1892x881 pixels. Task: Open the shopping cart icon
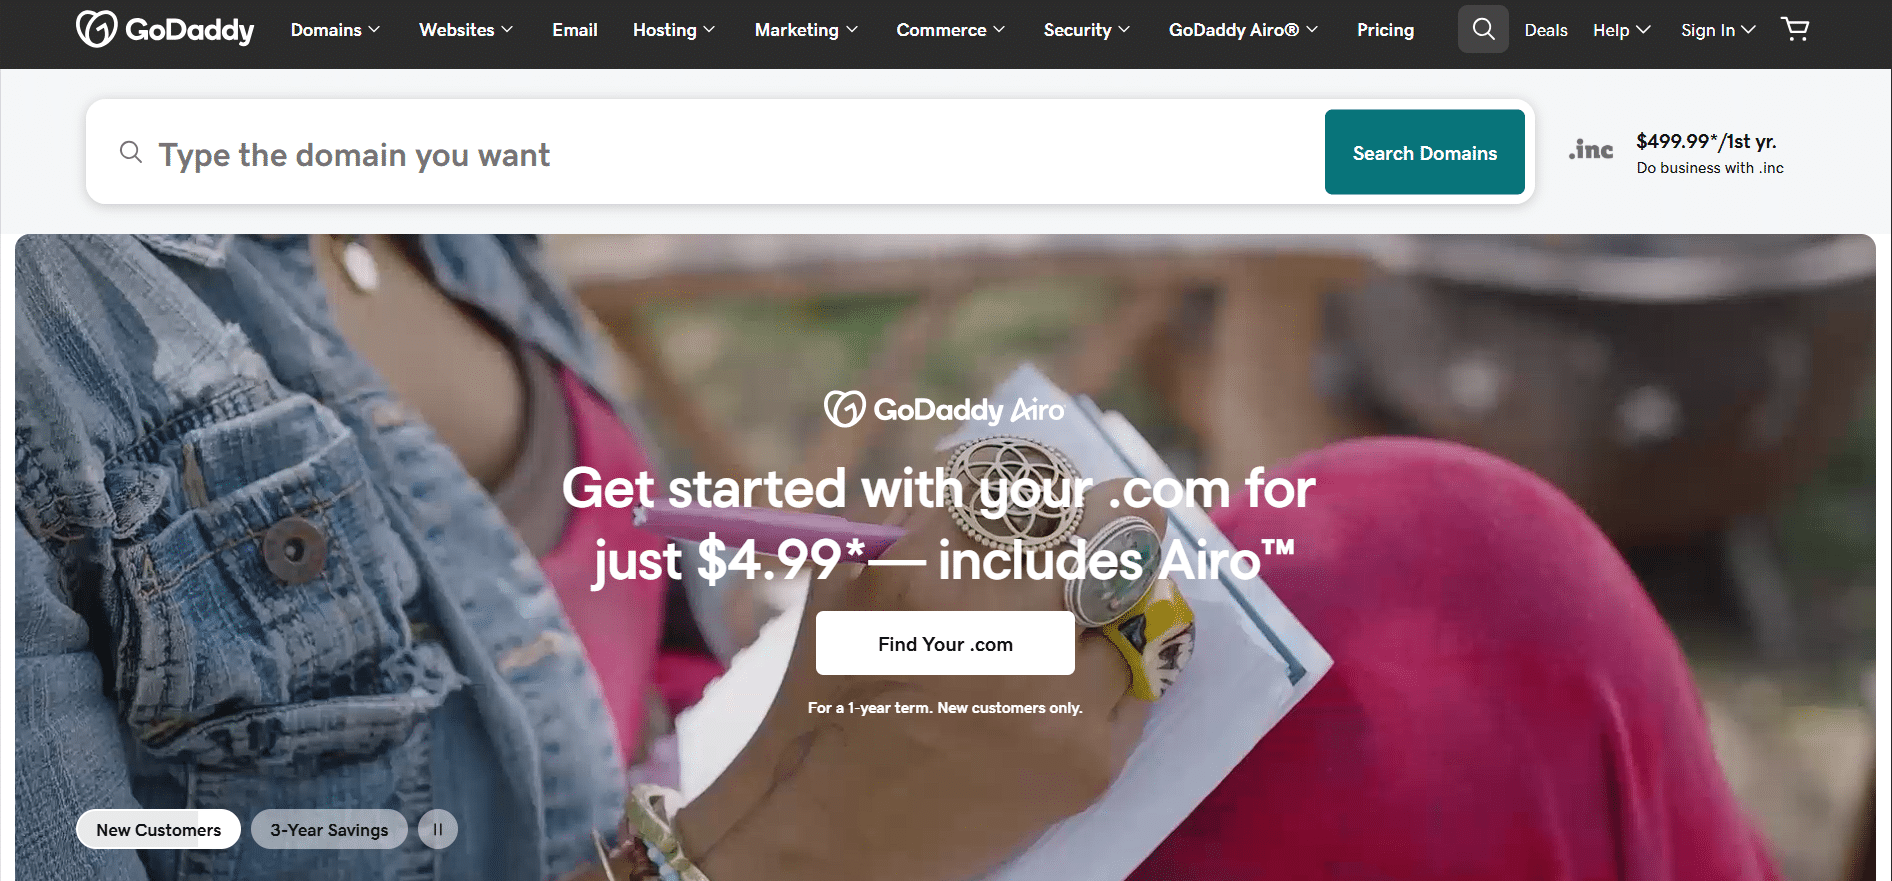pyautogui.click(x=1795, y=29)
